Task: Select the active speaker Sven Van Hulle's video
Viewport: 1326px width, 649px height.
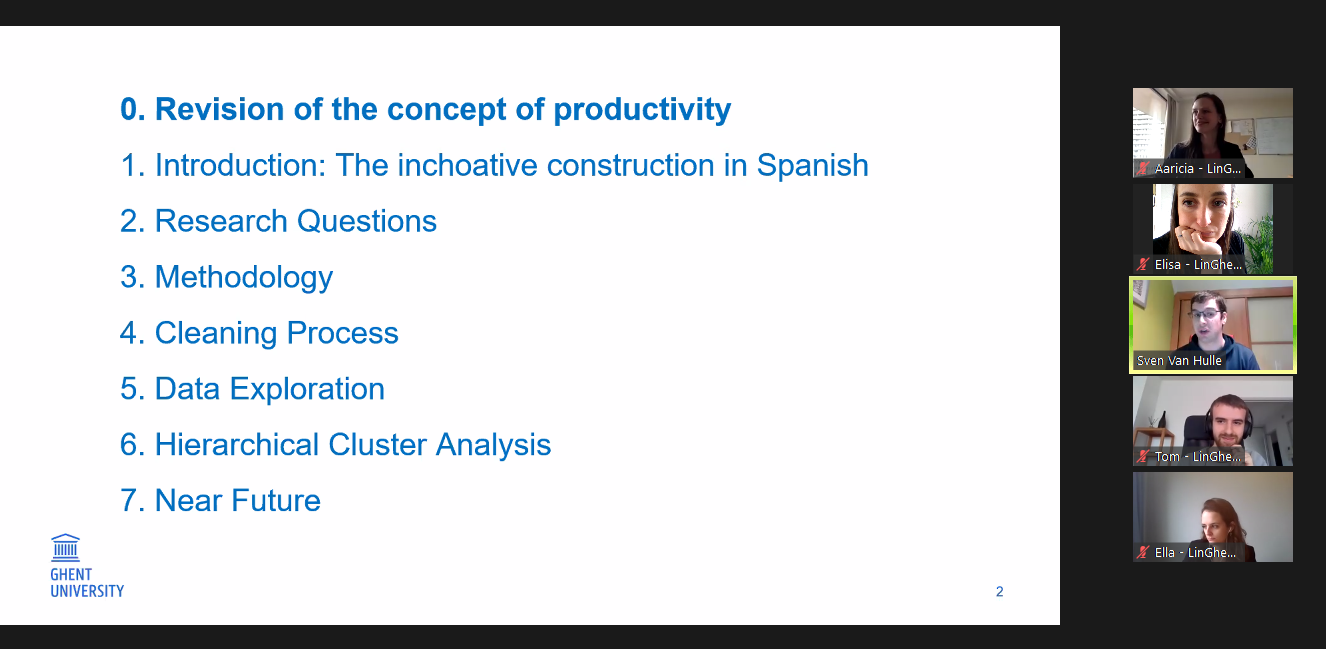Action: click(x=1213, y=325)
